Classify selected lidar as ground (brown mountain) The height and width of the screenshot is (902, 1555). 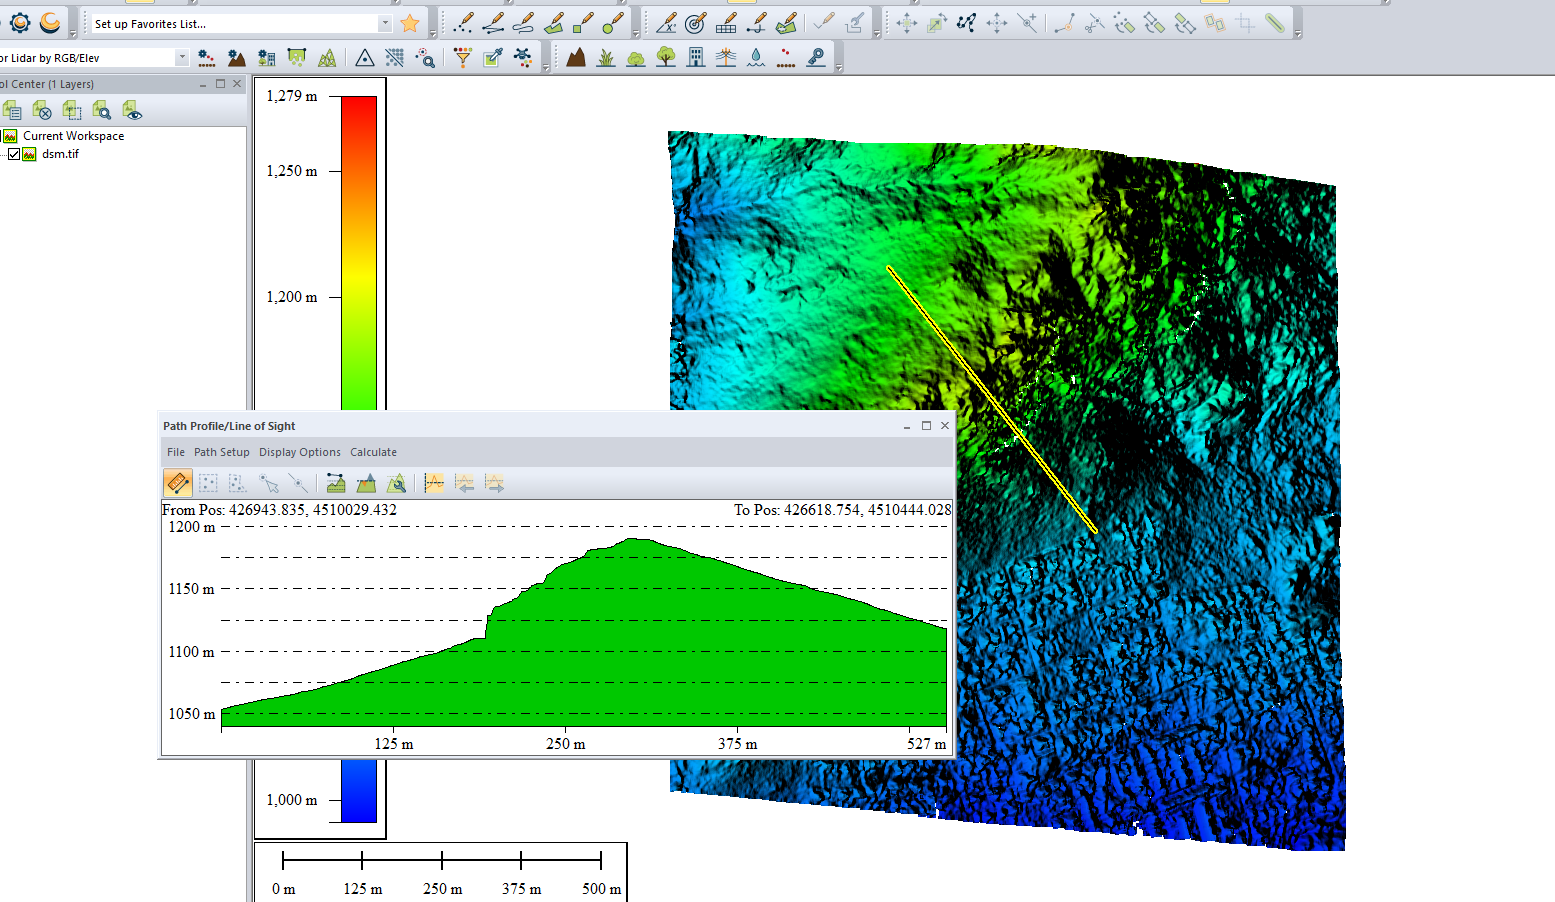coord(576,58)
